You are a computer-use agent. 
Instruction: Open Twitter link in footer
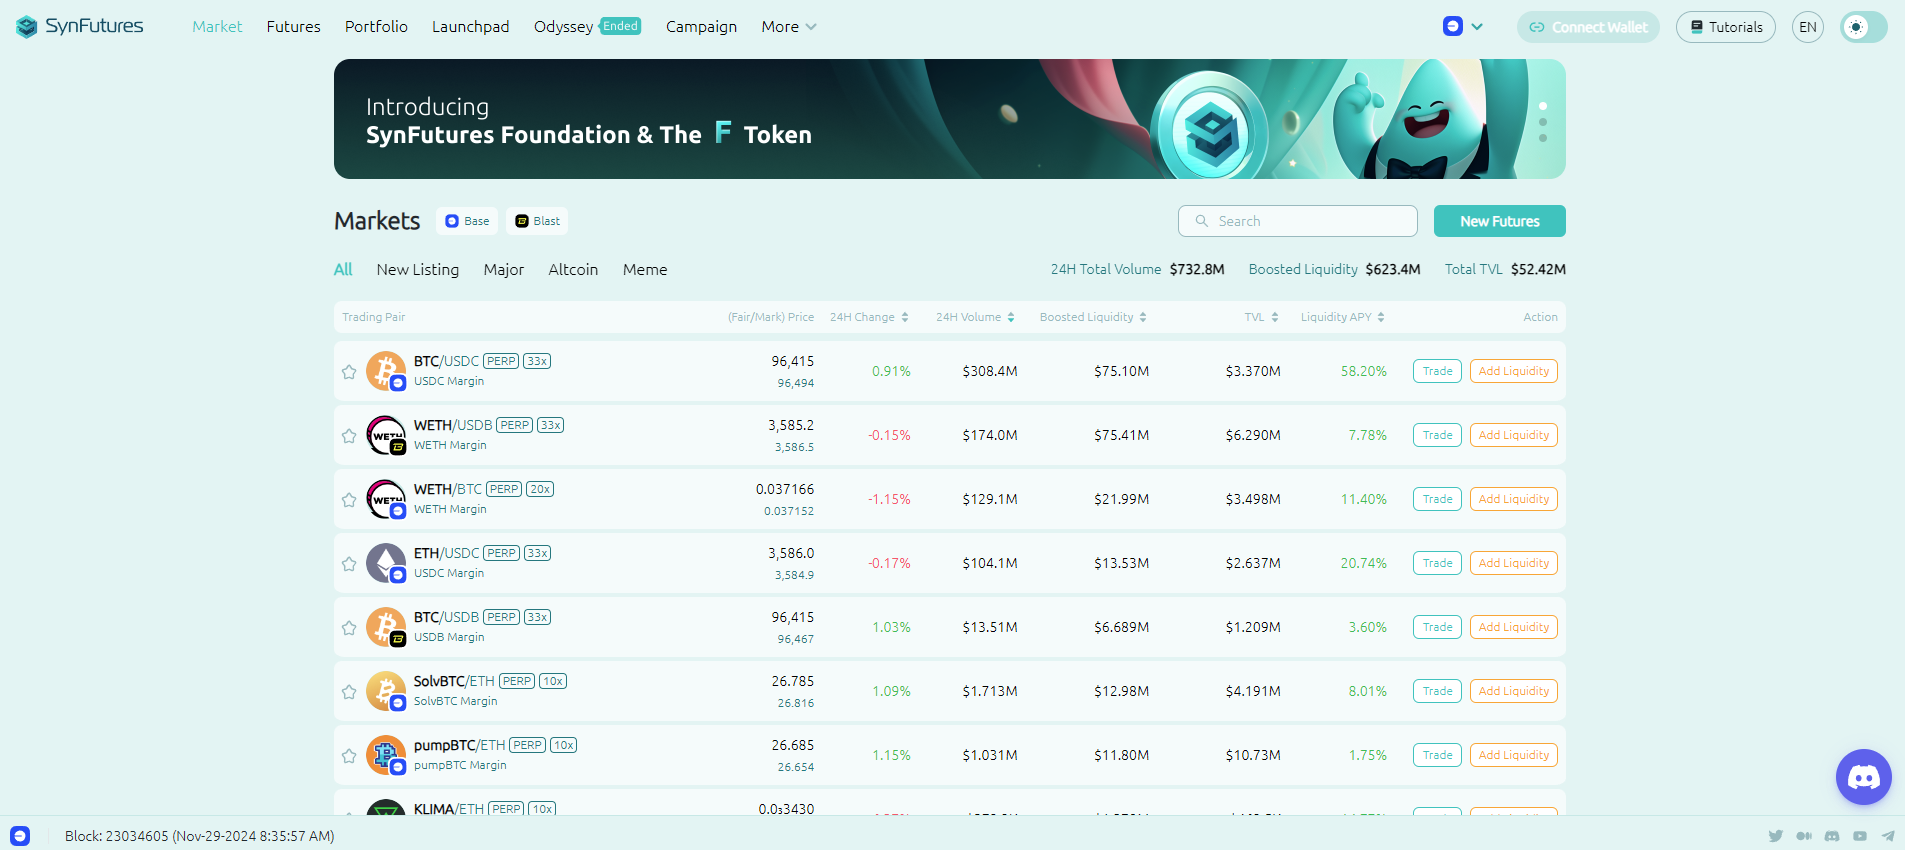pyautogui.click(x=1776, y=836)
